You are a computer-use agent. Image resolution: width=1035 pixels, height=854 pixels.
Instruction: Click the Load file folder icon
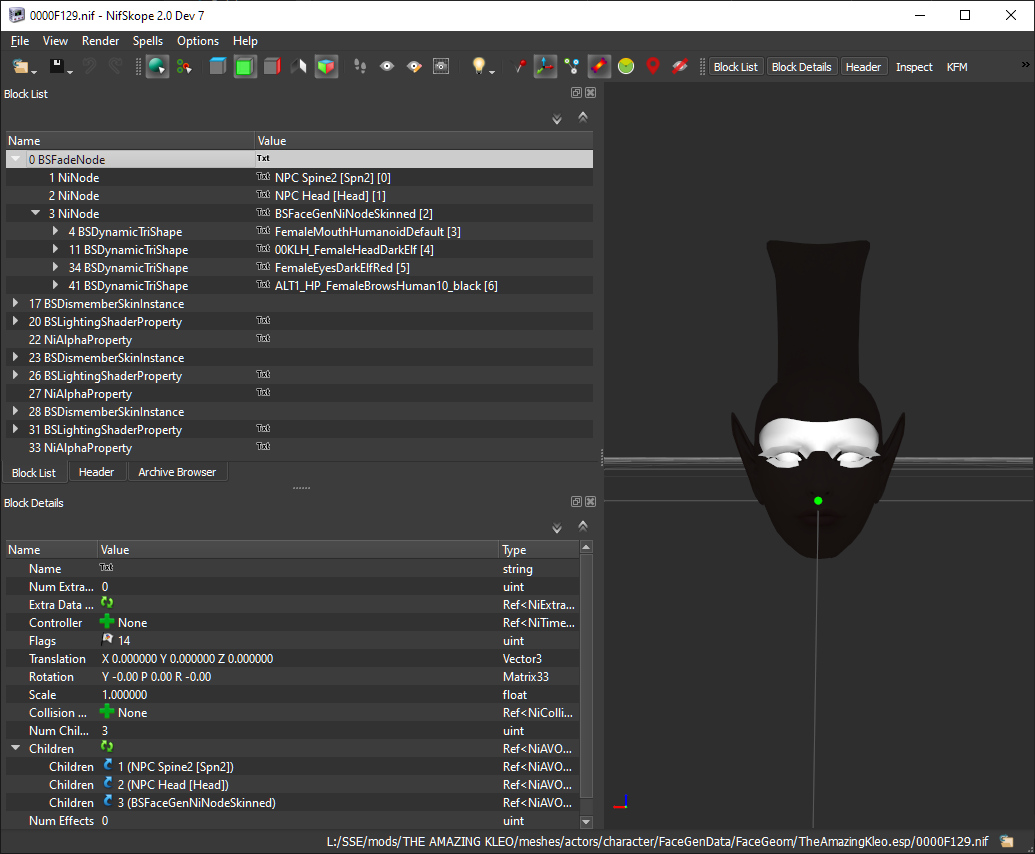coord(21,67)
